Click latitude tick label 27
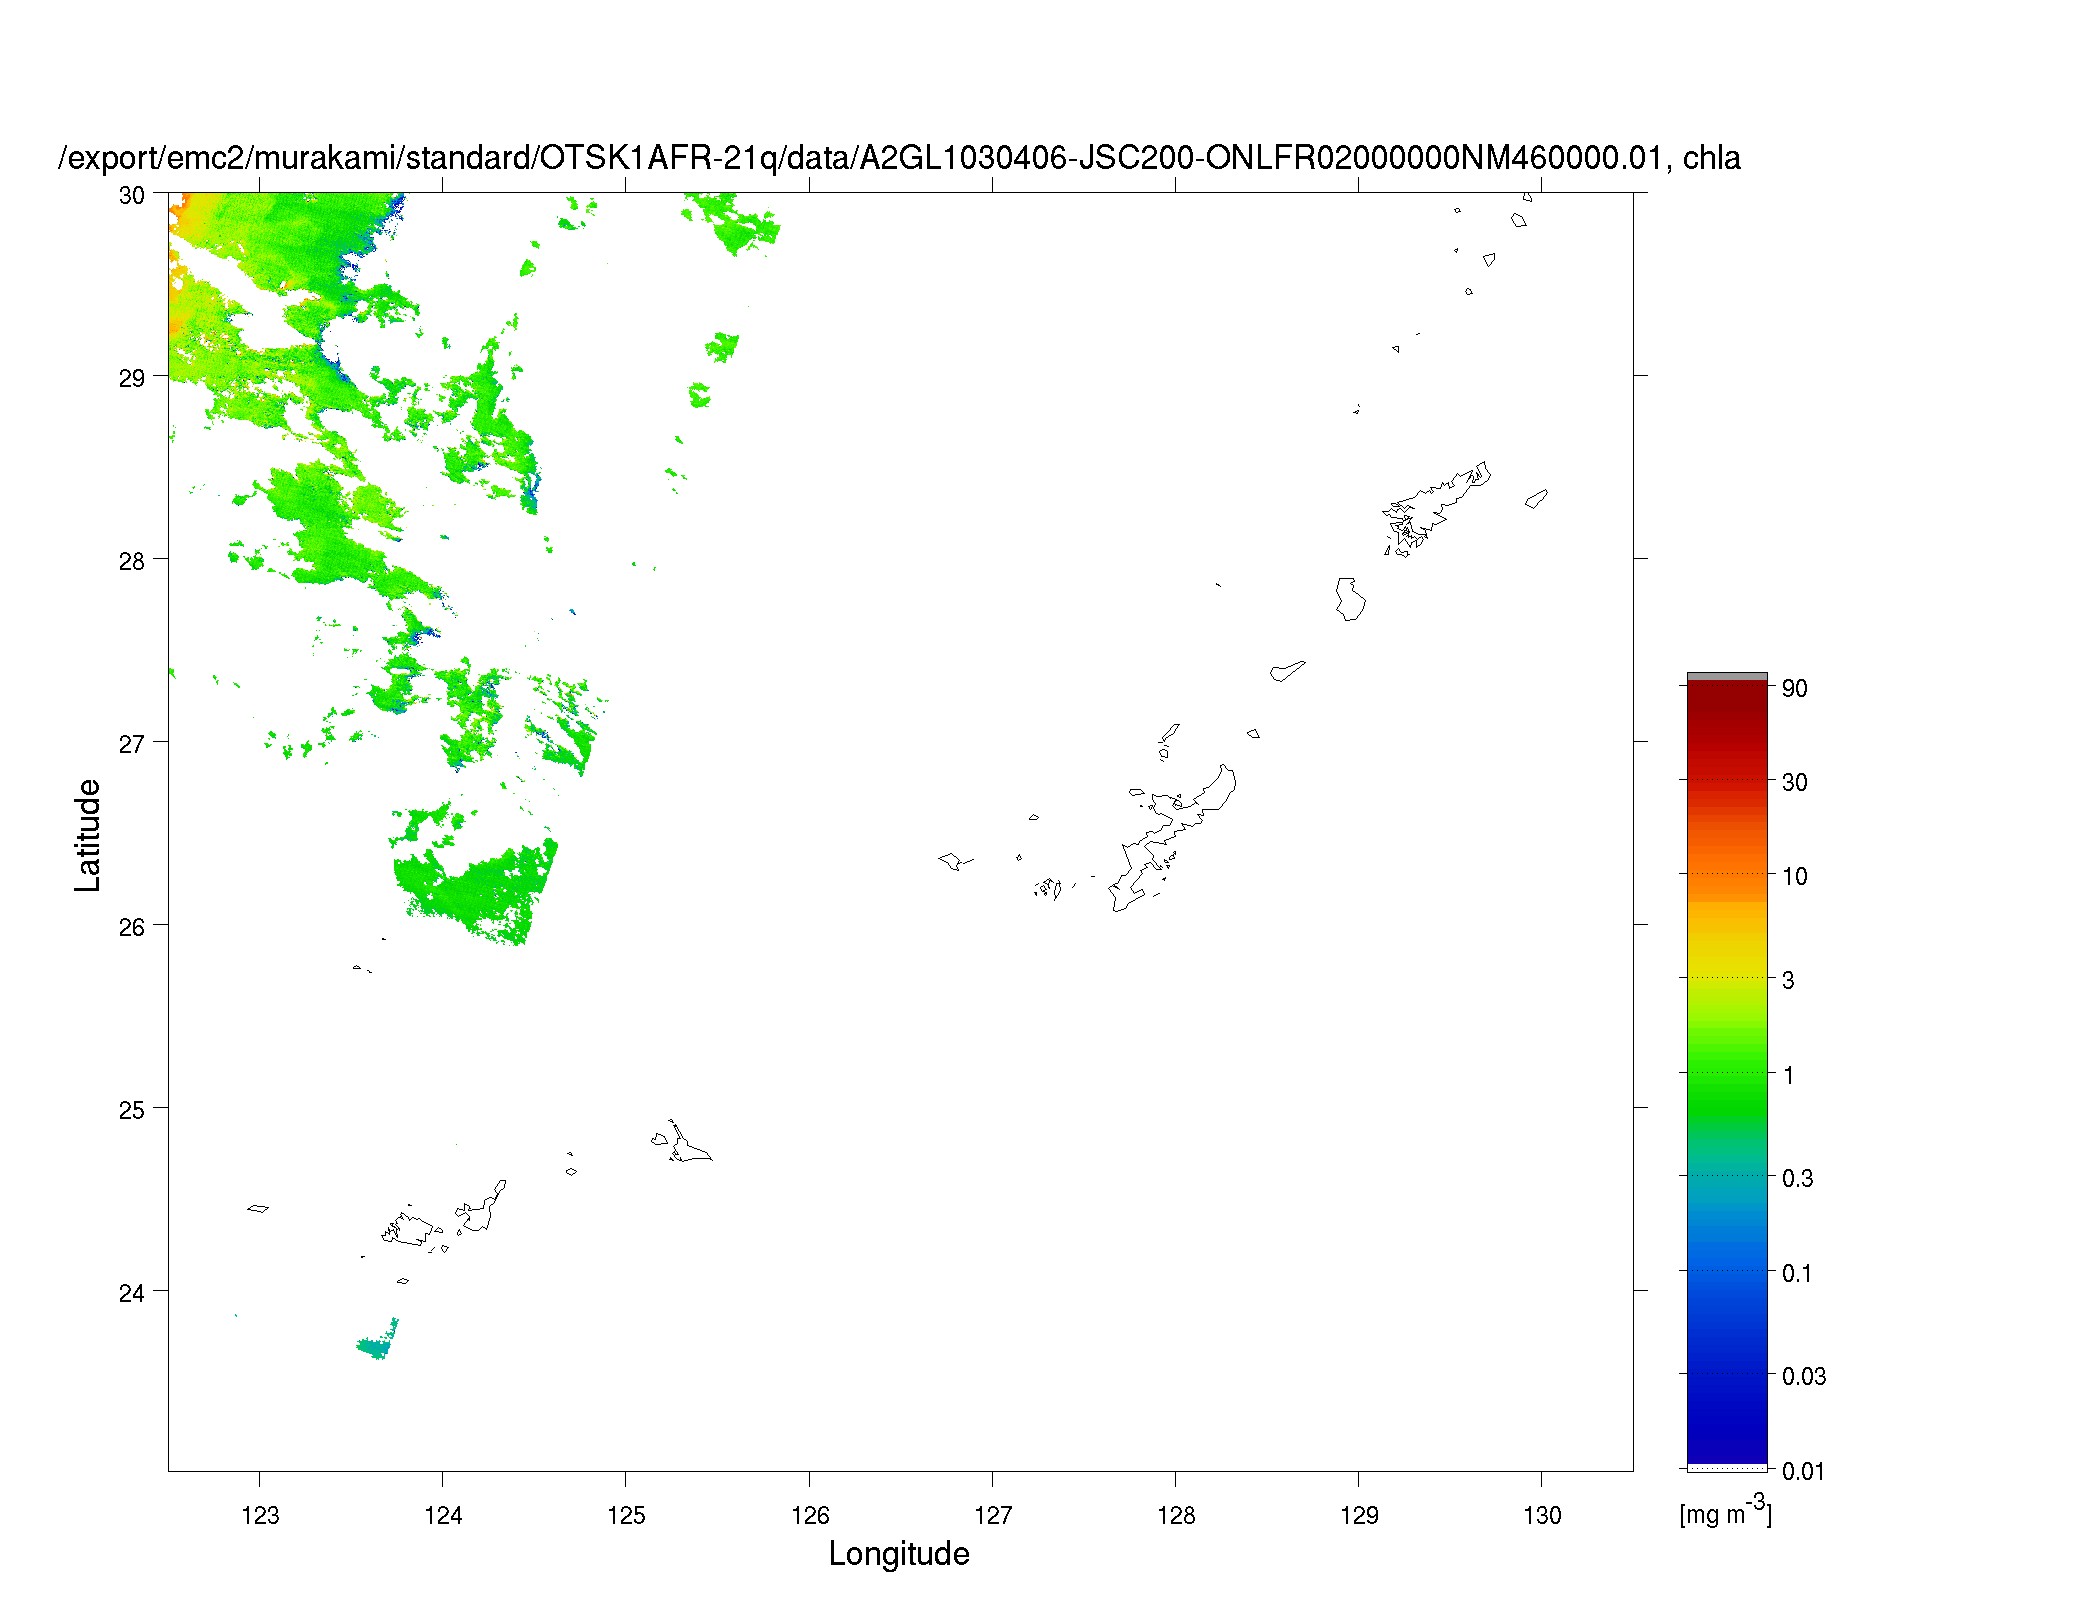This screenshot has width=2099, height=1600. pyautogui.click(x=132, y=744)
